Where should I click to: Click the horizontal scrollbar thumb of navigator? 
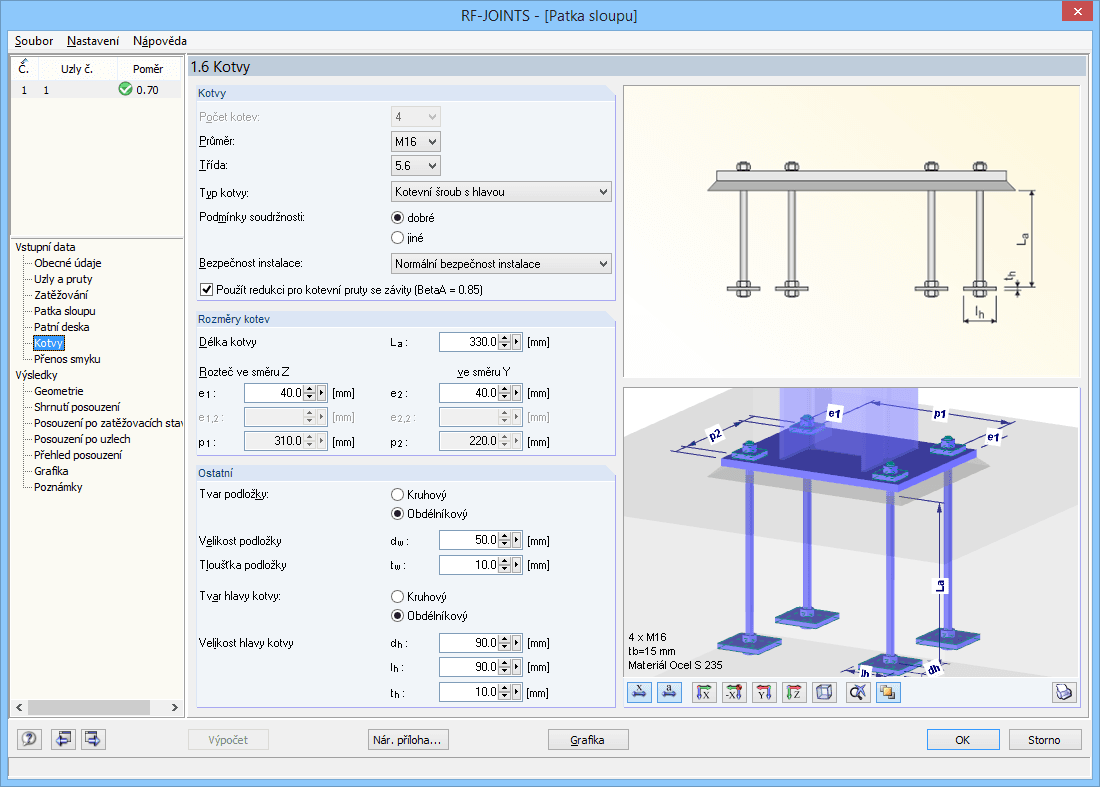[88, 707]
